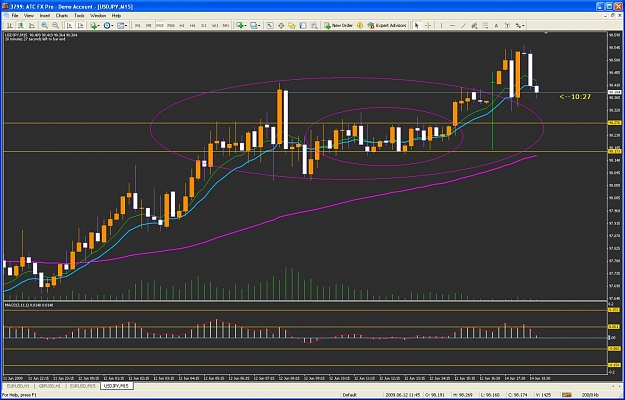Switch to H4 timeframe
The image size is (625, 400).
(x=193, y=25)
